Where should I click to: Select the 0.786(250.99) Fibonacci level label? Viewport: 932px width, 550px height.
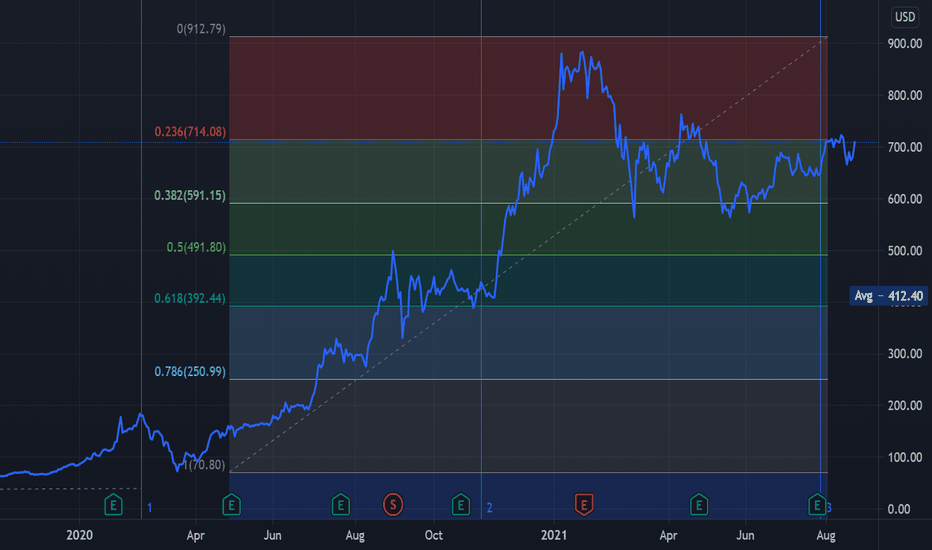pyautogui.click(x=190, y=371)
